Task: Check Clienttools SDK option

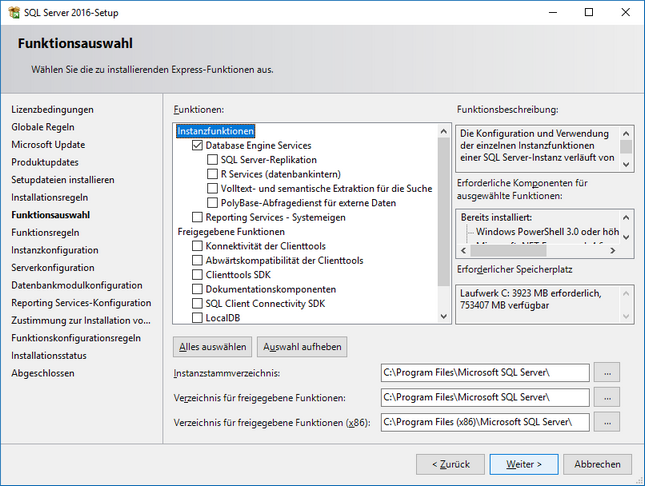Action: [197, 275]
